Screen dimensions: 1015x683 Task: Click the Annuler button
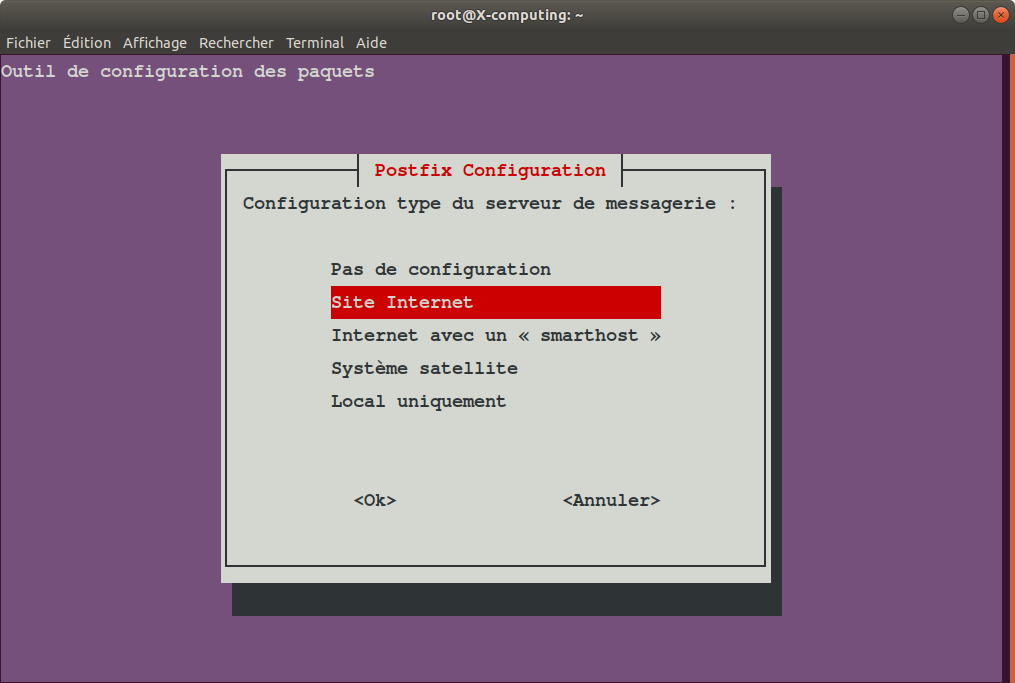point(611,500)
